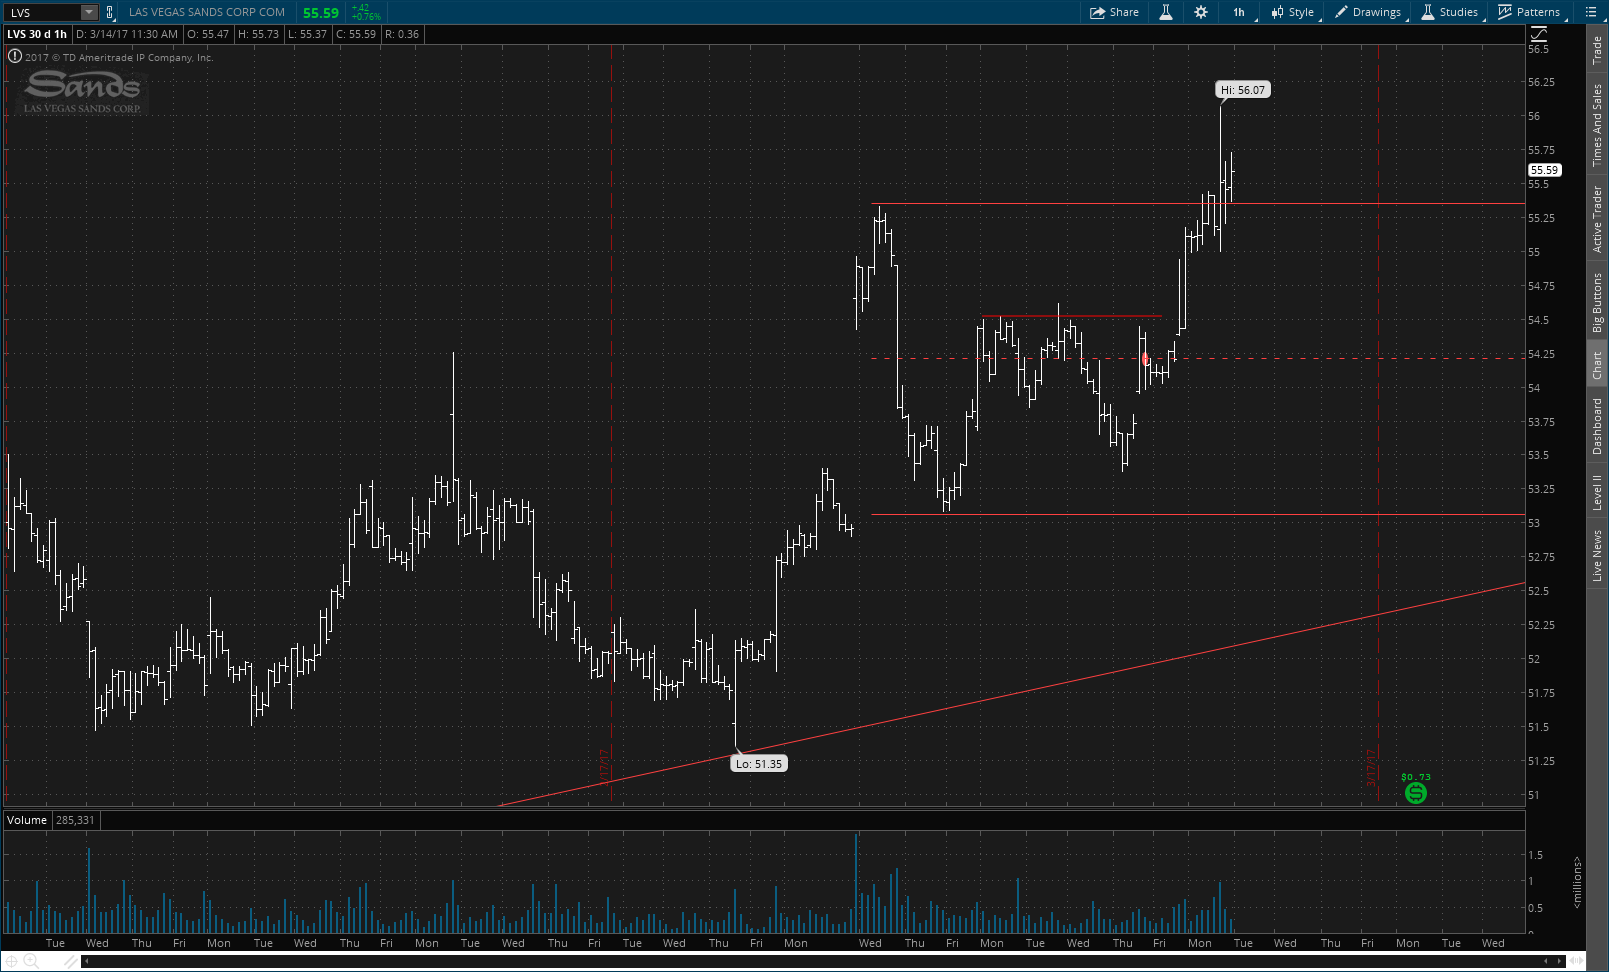Image resolution: width=1609 pixels, height=972 pixels.
Task: Click the O: 55.47 open value
Action: click(208, 34)
